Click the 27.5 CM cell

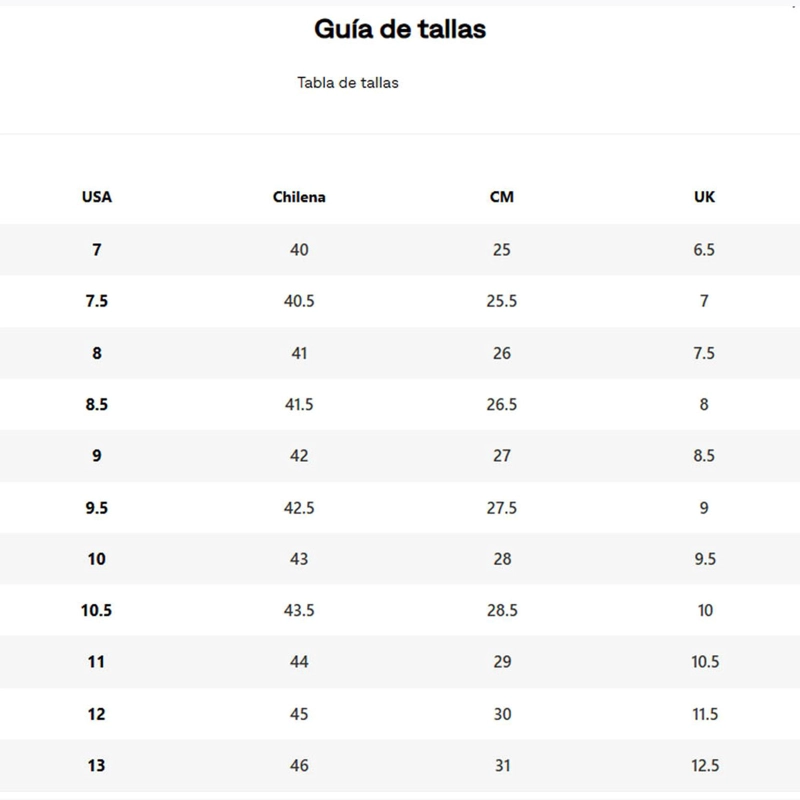tap(502, 508)
